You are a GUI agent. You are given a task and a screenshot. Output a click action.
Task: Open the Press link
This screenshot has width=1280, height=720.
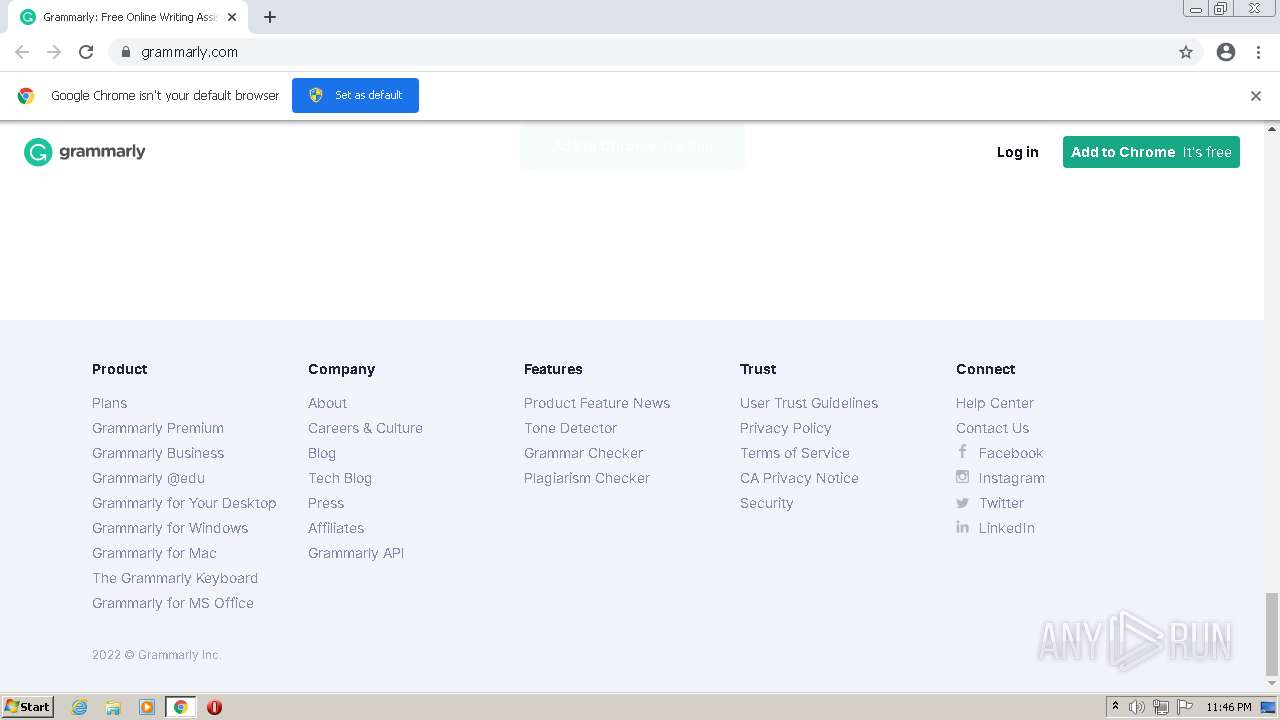click(326, 503)
